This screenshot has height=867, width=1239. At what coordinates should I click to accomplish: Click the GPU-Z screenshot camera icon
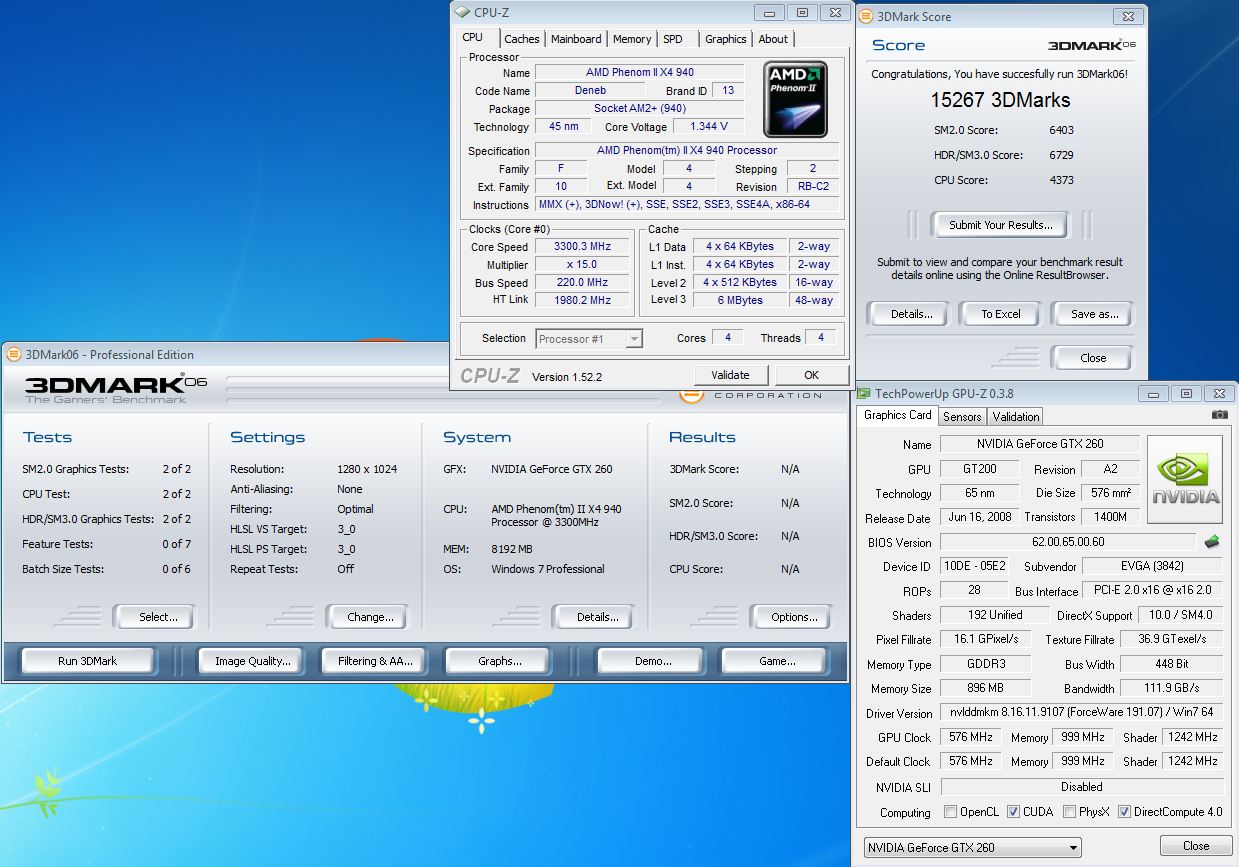(x=1219, y=415)
